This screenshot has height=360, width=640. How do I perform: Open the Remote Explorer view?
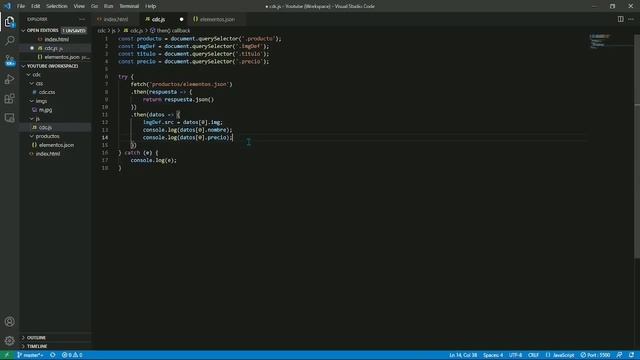9,118
